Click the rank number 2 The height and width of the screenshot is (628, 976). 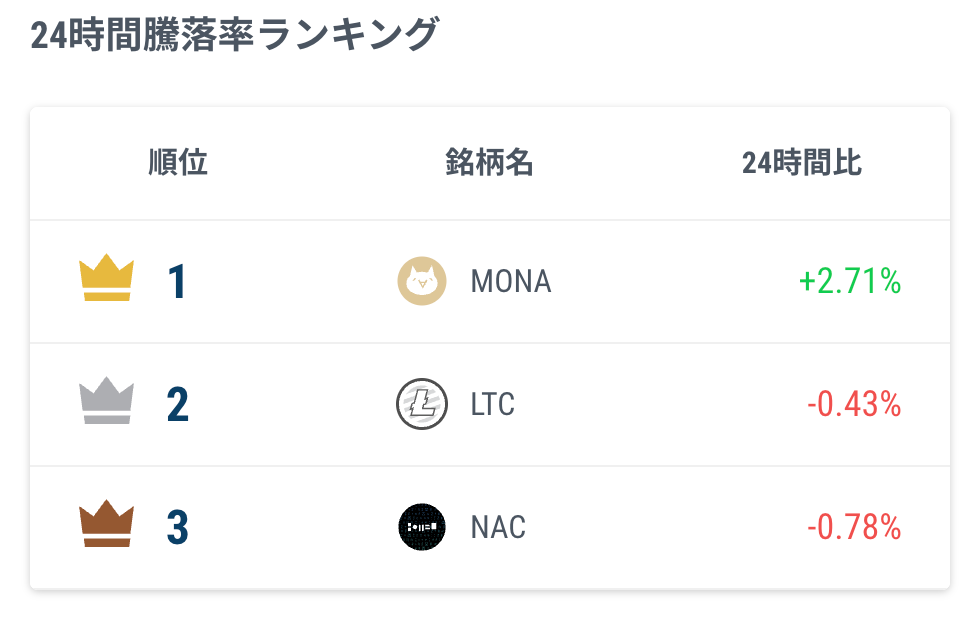178,405
